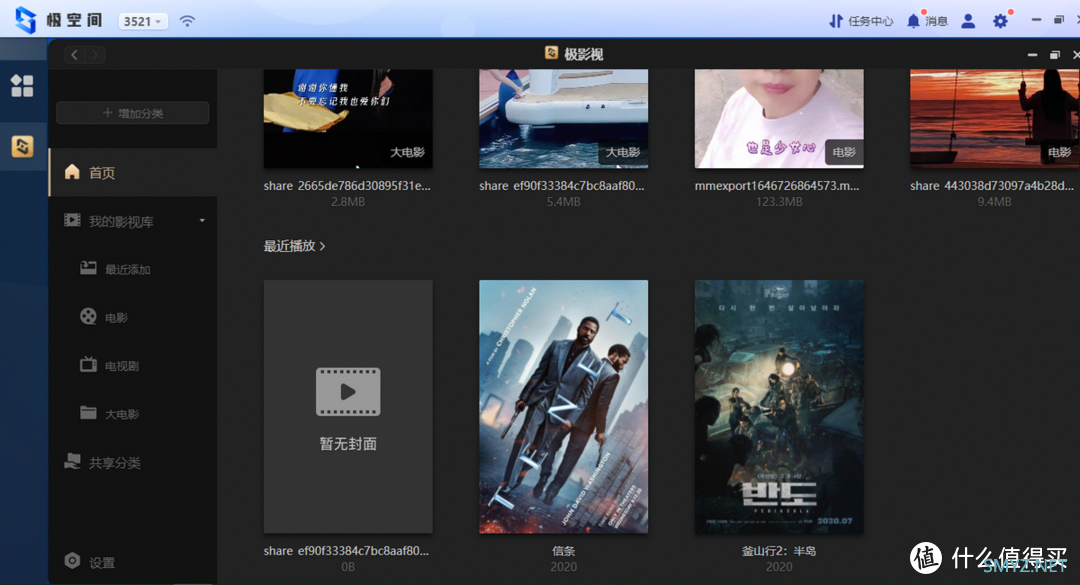Open the top bar settings gear

tap(1000, 21)
